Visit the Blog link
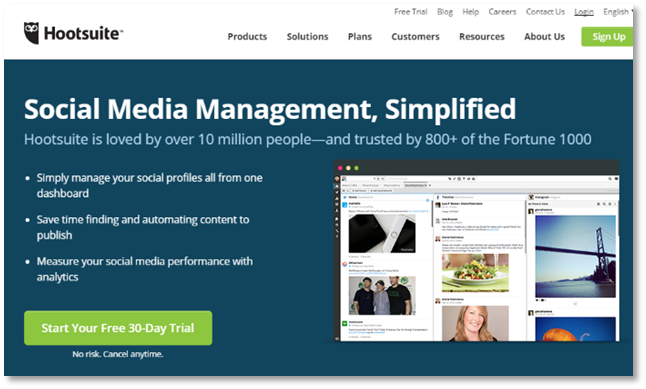The height and width of the screenshot is (389, 646). pos(445,12)
